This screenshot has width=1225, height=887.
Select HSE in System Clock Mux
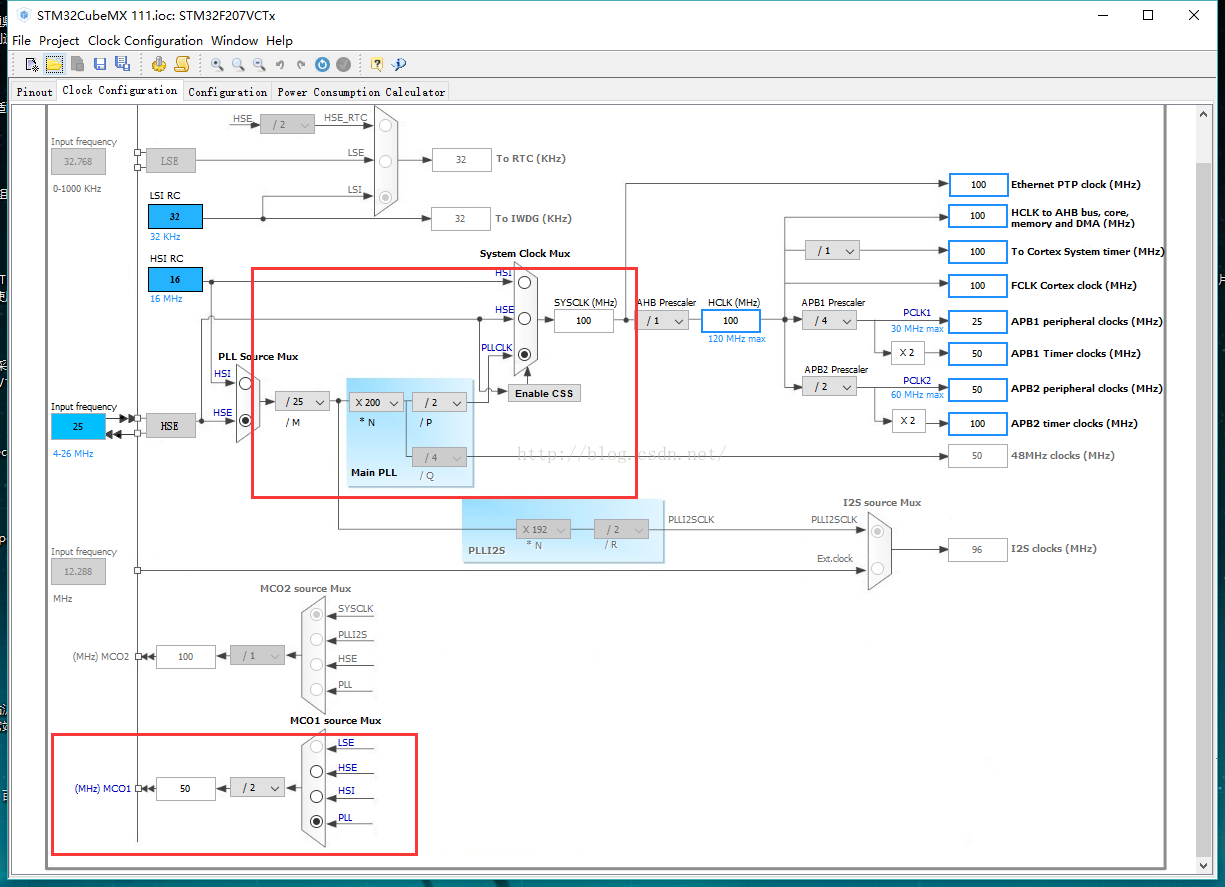524,319
